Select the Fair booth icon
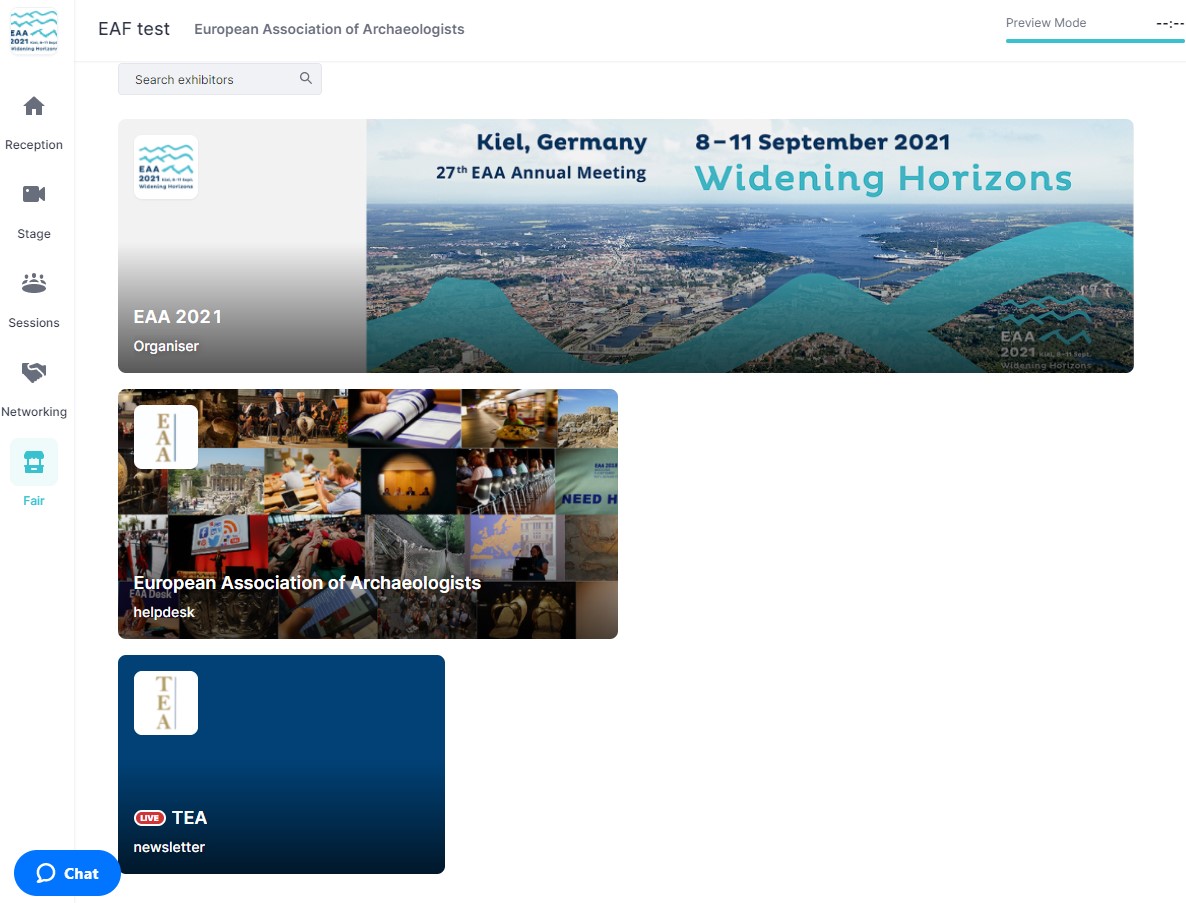1186x903 pixels. tap(34, 462)
